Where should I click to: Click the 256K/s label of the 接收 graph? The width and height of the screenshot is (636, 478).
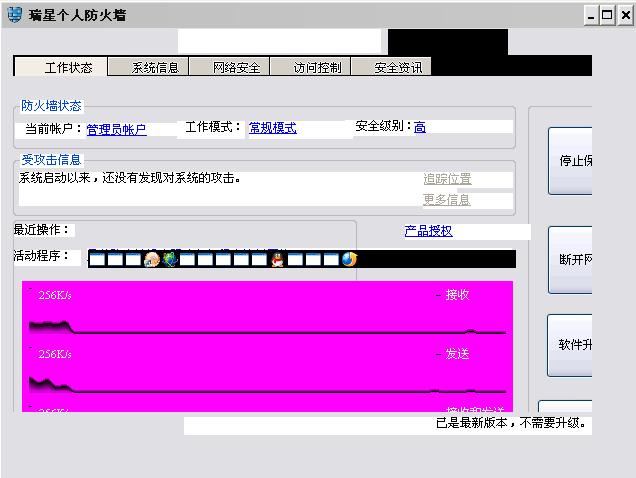pyautogui.click(x=55, y=295)
